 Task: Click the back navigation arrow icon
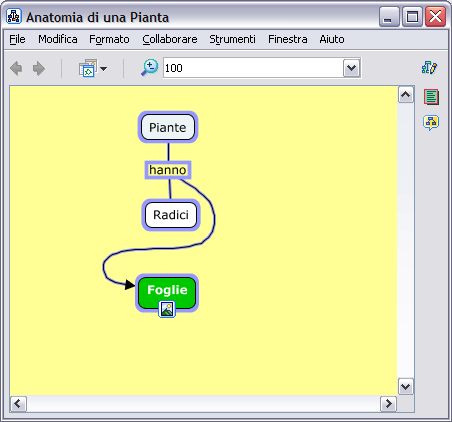click(x=16, y=68)
